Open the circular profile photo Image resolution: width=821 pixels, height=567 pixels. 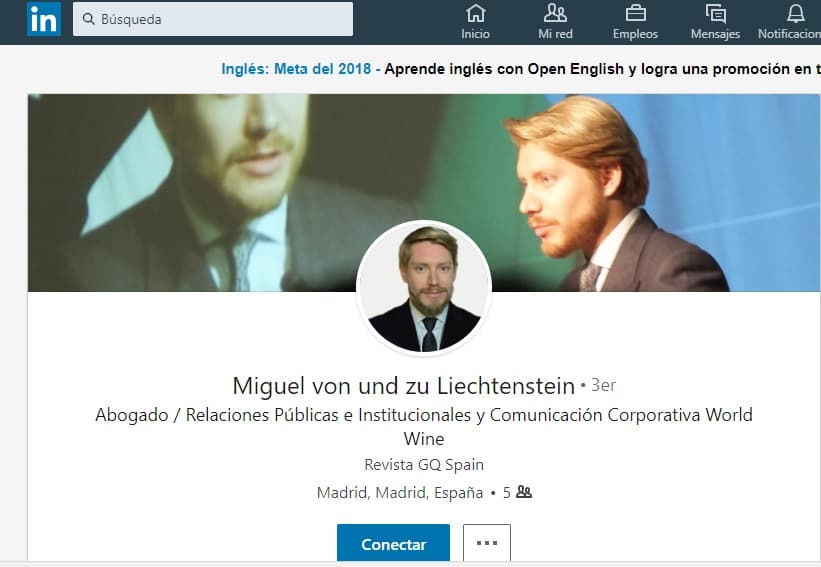point(424,288)
